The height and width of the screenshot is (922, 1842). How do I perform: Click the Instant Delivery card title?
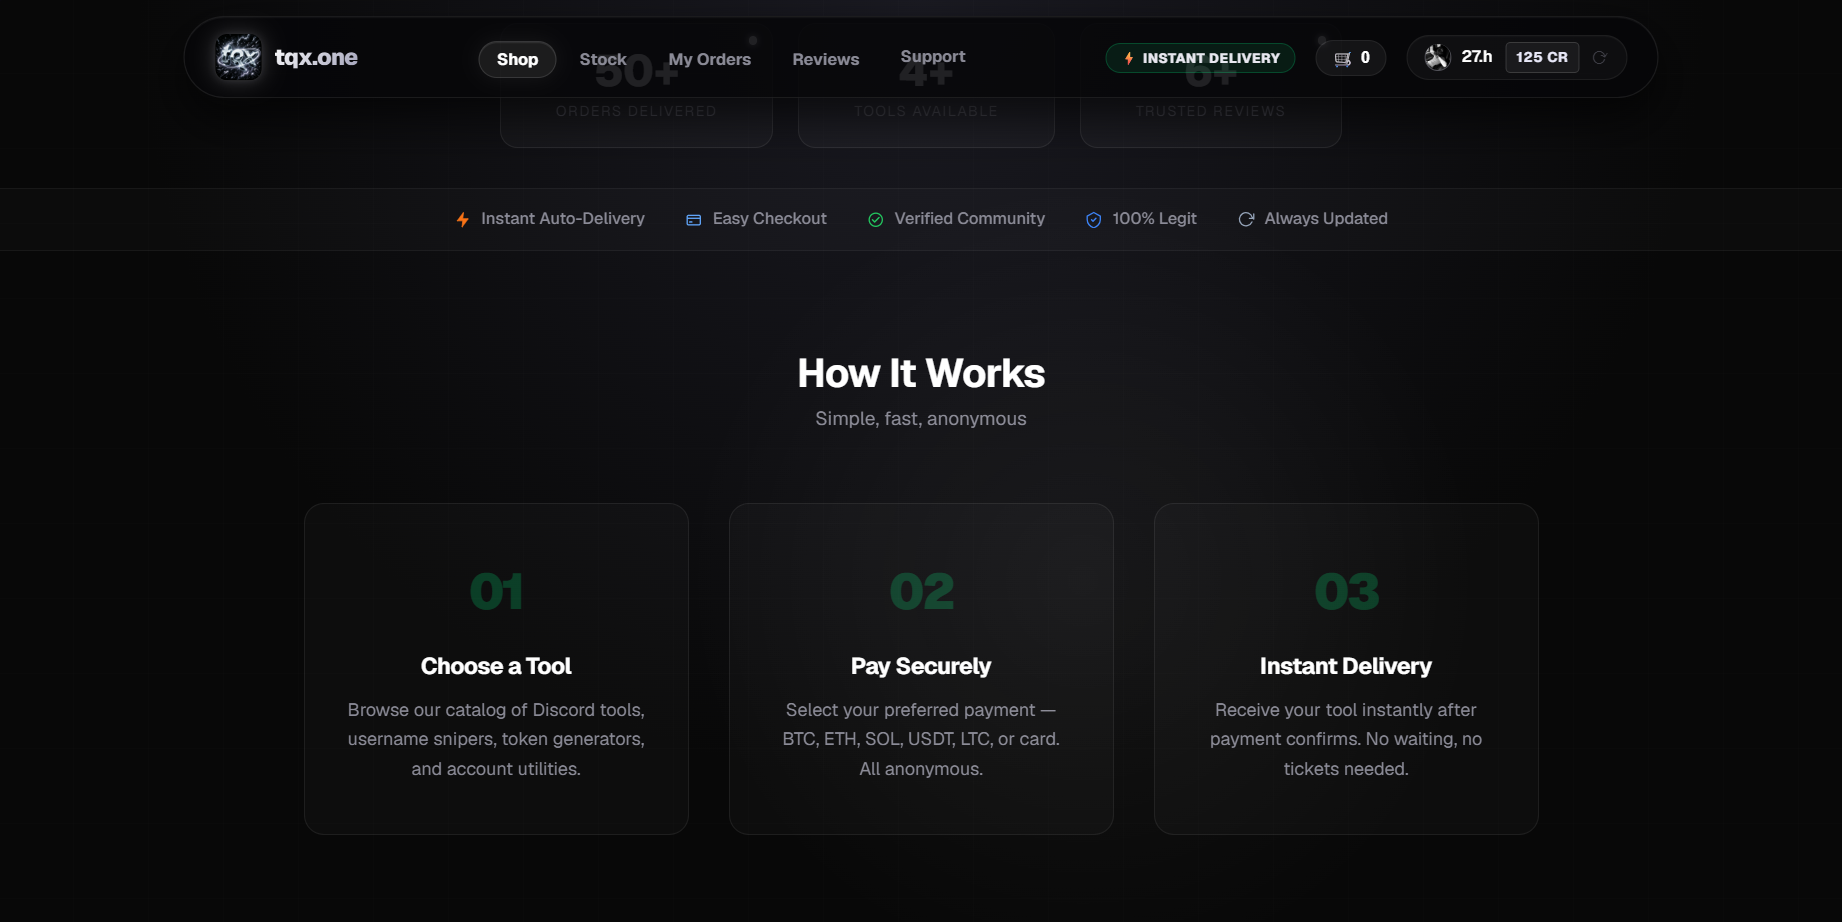click(1346, 666)
